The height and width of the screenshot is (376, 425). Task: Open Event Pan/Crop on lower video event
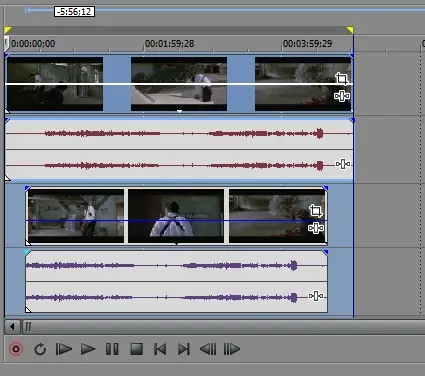(316, 211)
